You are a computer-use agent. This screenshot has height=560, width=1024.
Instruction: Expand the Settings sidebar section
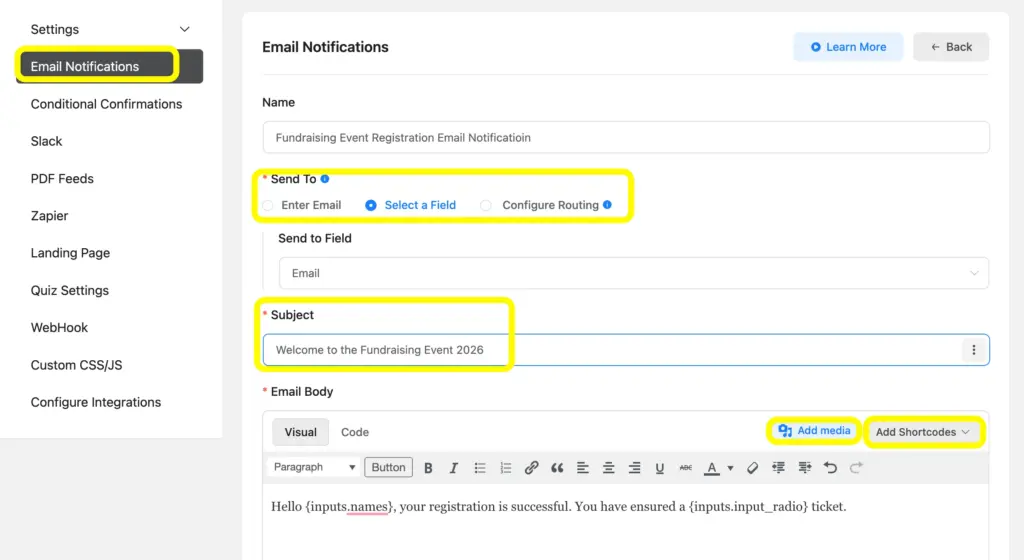tap(185, 29)
